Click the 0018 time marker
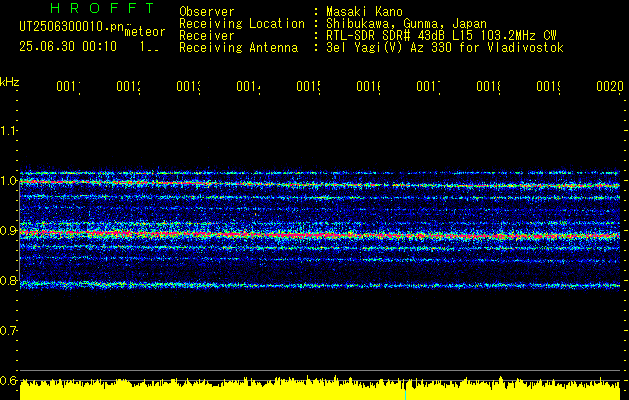The width and height of the screenshot is (629, 400). point(489,86)
